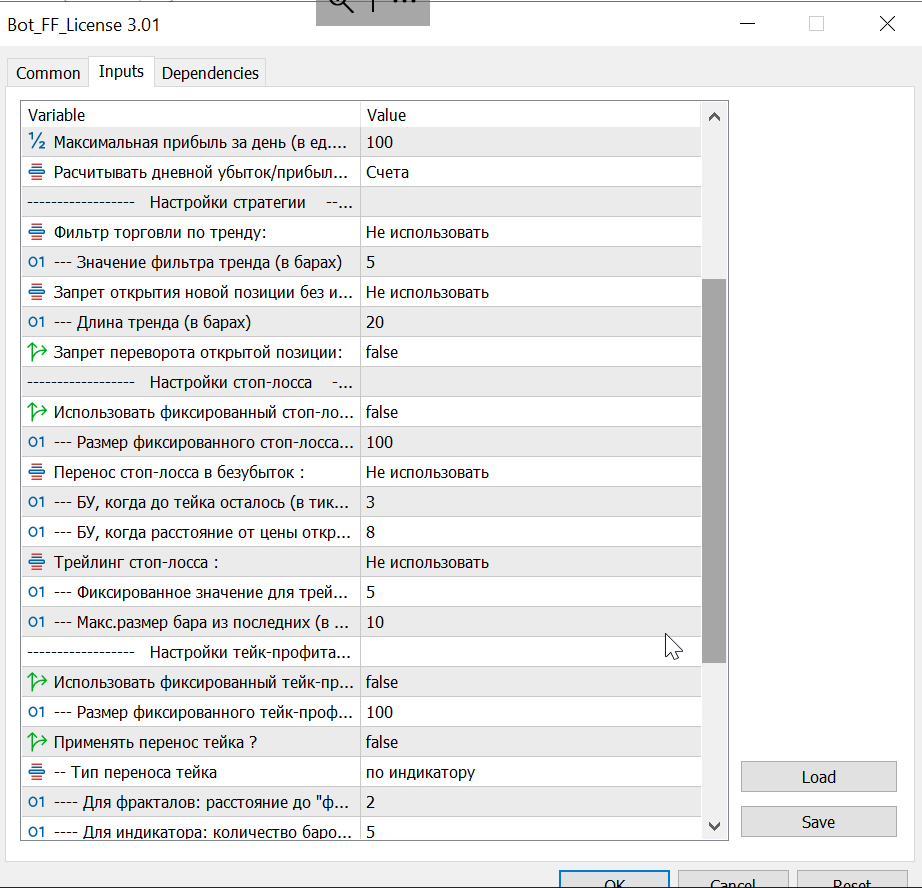This screenshot has height=888, width=922.
Task: Open the 'по индикатору' value dropdown
Action: tap(530, 772)
